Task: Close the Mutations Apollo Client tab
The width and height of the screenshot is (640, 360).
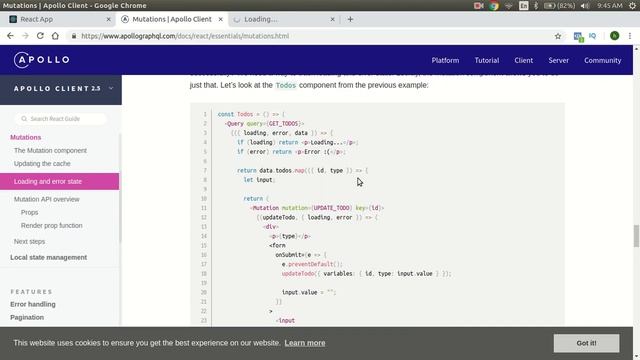Action: coord(220,19)
